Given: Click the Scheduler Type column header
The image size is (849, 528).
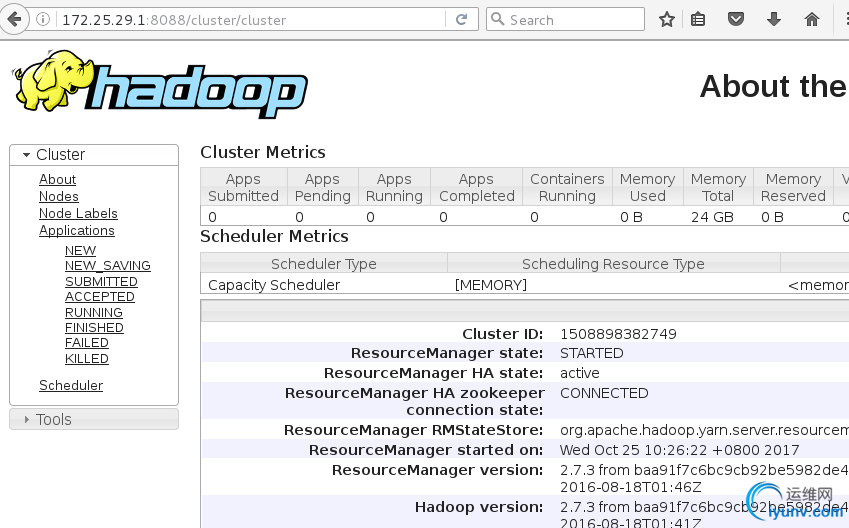Looking at the screenshot, I should [324, 264].
